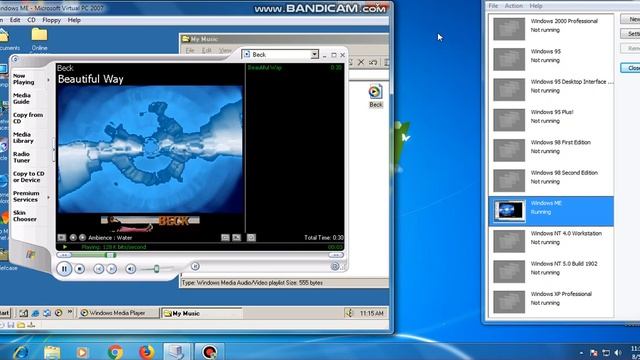Screen dimensions: 640x360
Task: Mute the Media Player speaker icon
Action: 130,269
